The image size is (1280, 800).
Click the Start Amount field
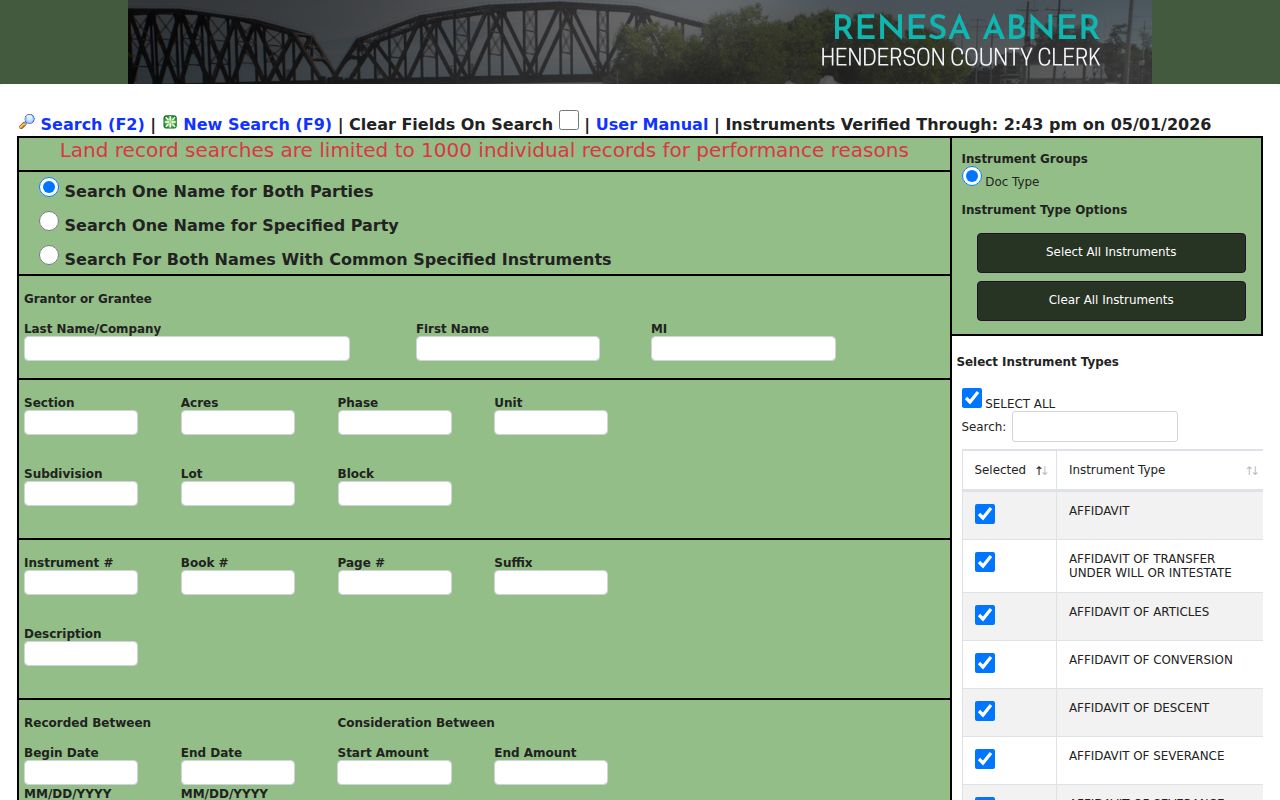tap(395, 772)
